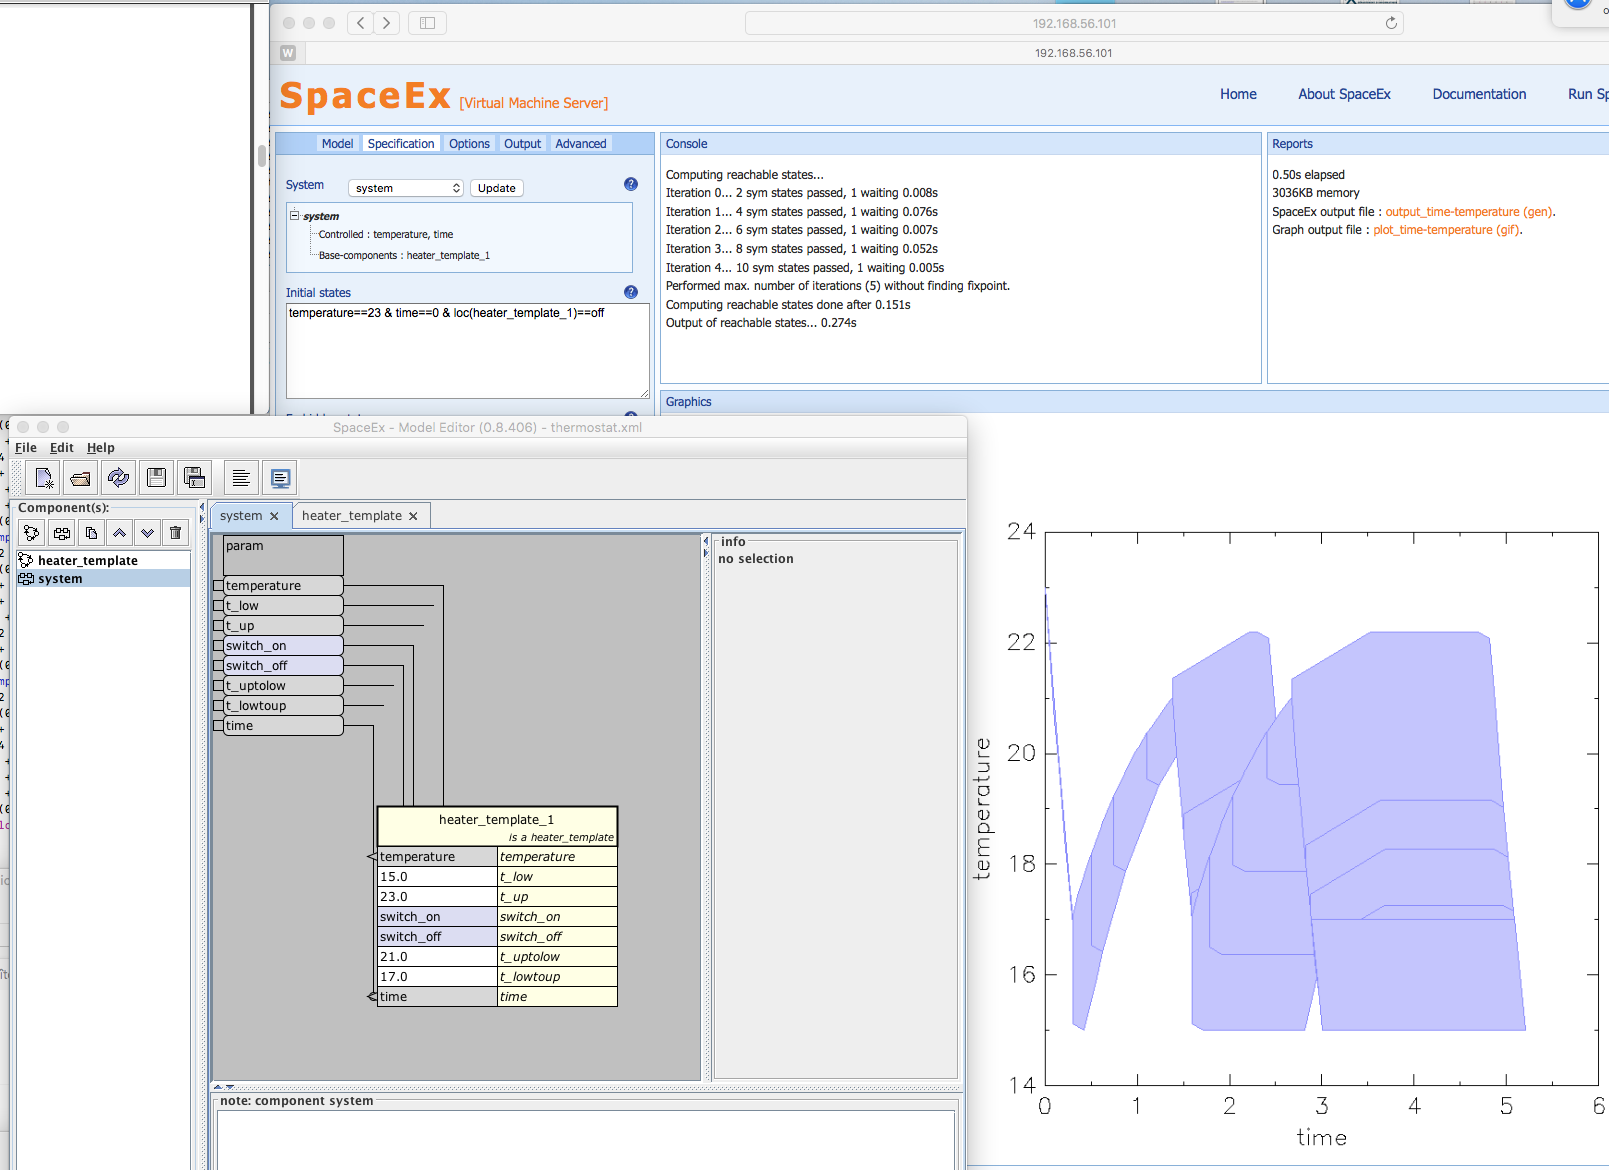Image resolution: width=1609 pixels, height=1170 pixels.
Task: Collapse the Component(s) side panel arrow
Action: pos(201,507)
